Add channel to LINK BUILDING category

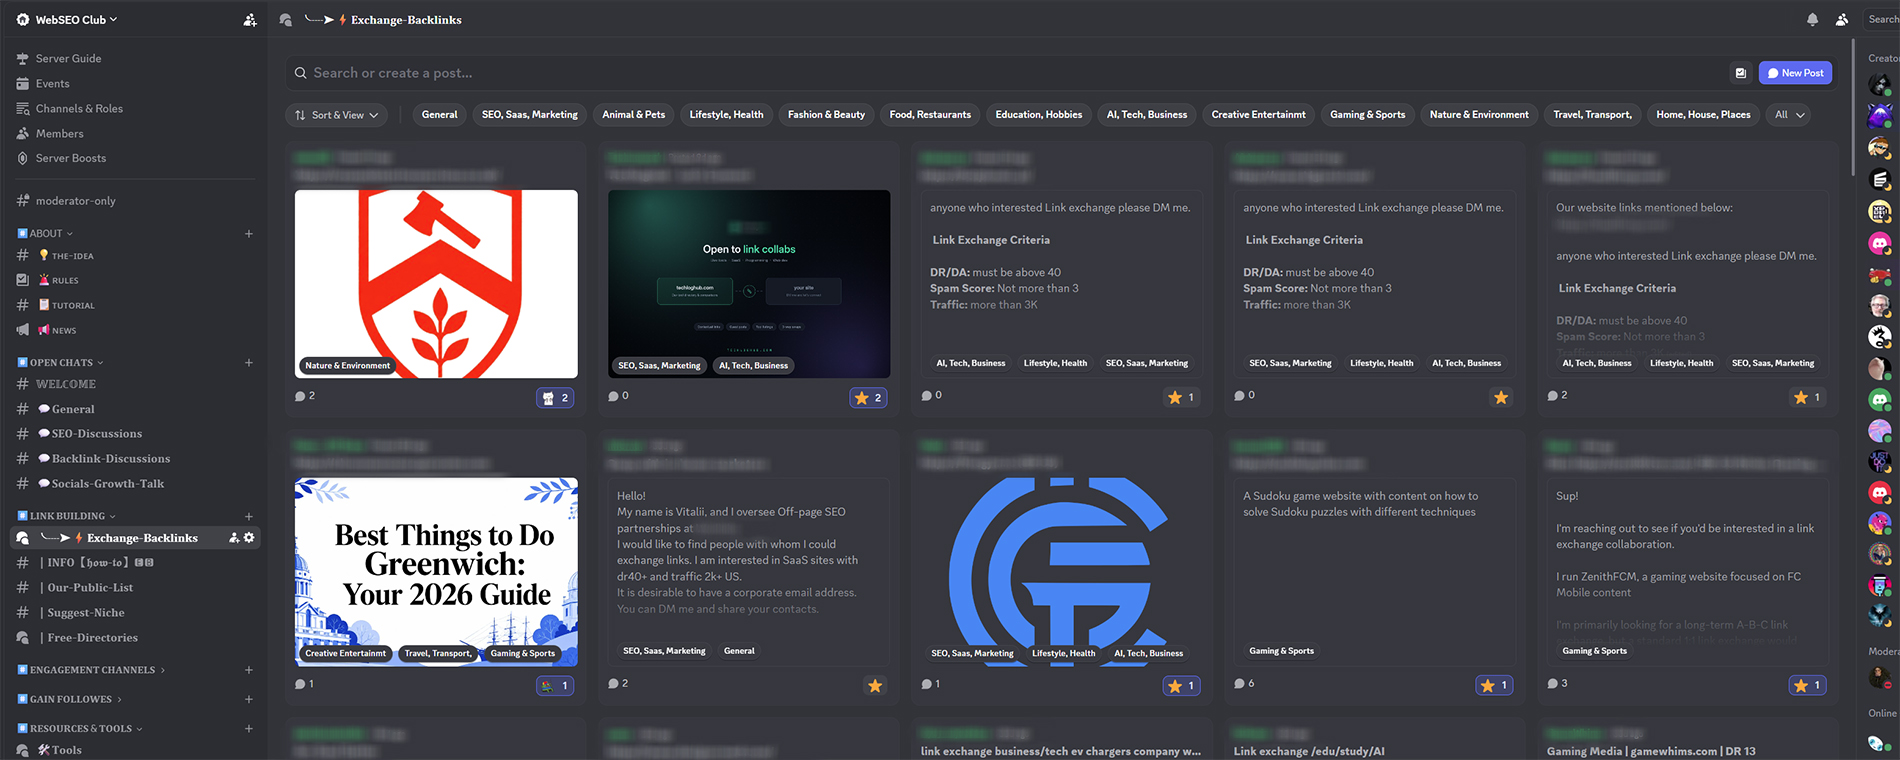click(249, 516)
